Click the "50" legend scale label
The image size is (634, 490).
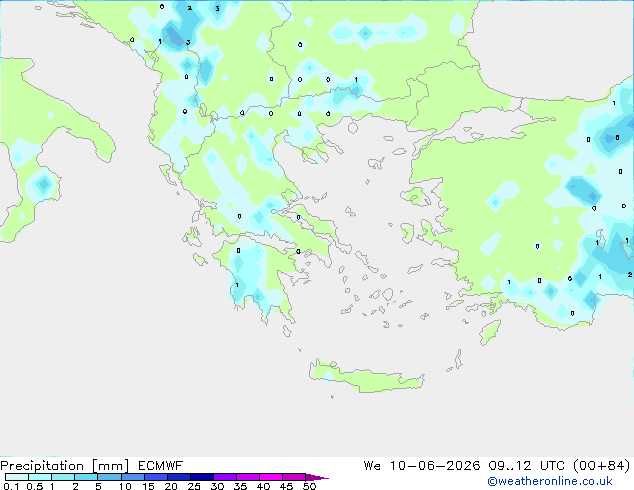click(x=309, y=486)
